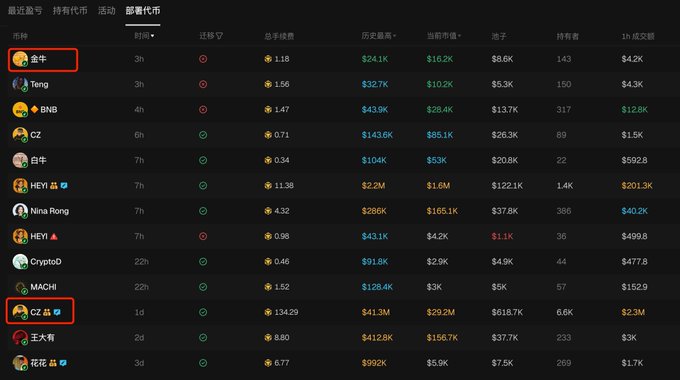This screenshot has width=680, height=380.
Task: Click the 1d CZ token avatar
Action: coord(20,312)
